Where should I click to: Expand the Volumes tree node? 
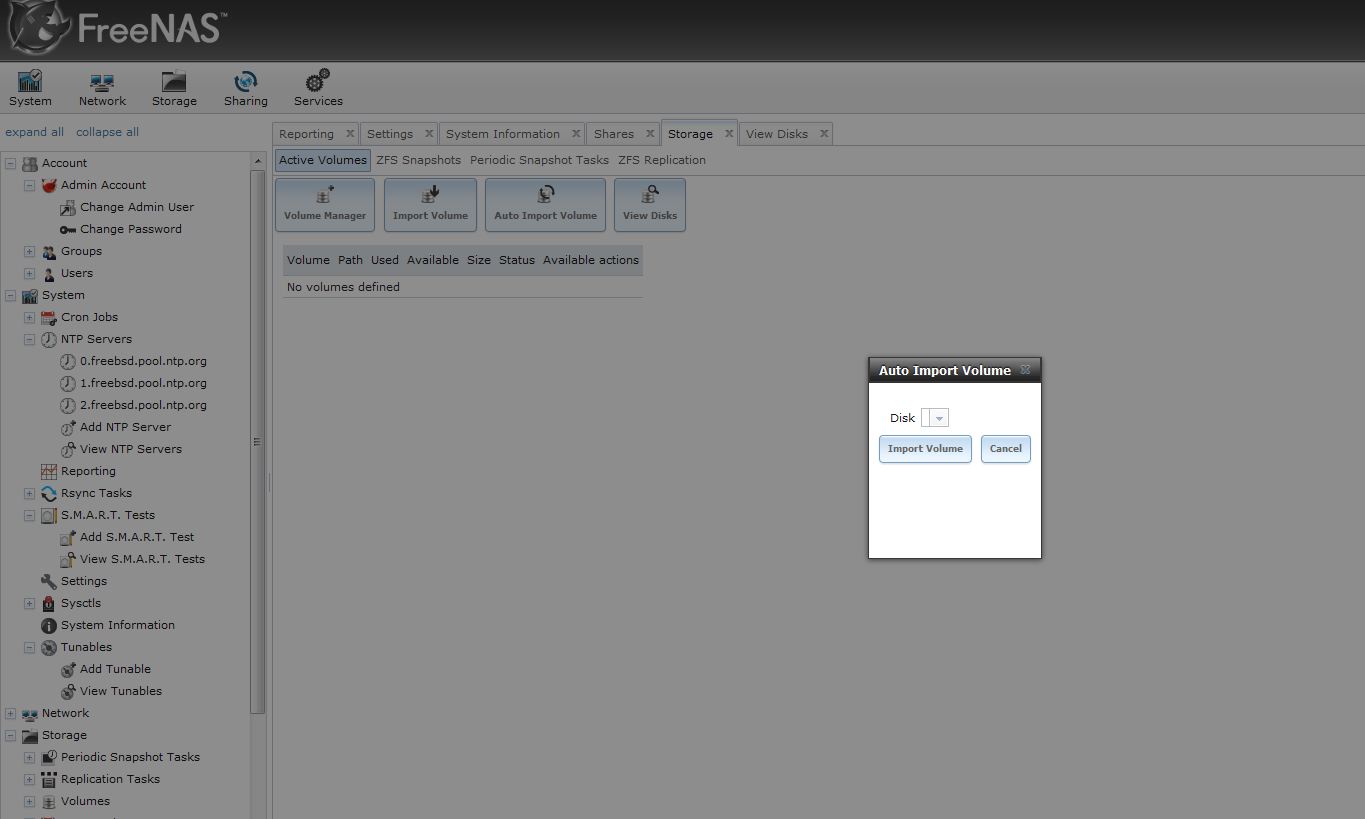29,801
